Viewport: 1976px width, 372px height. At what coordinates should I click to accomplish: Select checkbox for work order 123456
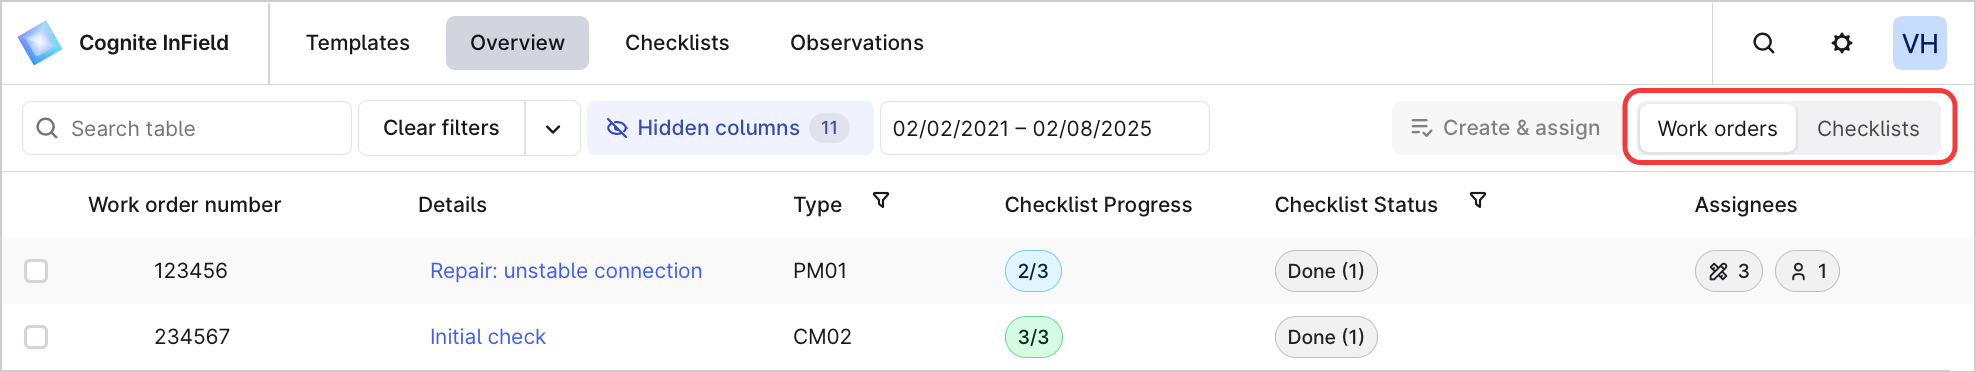36,271
